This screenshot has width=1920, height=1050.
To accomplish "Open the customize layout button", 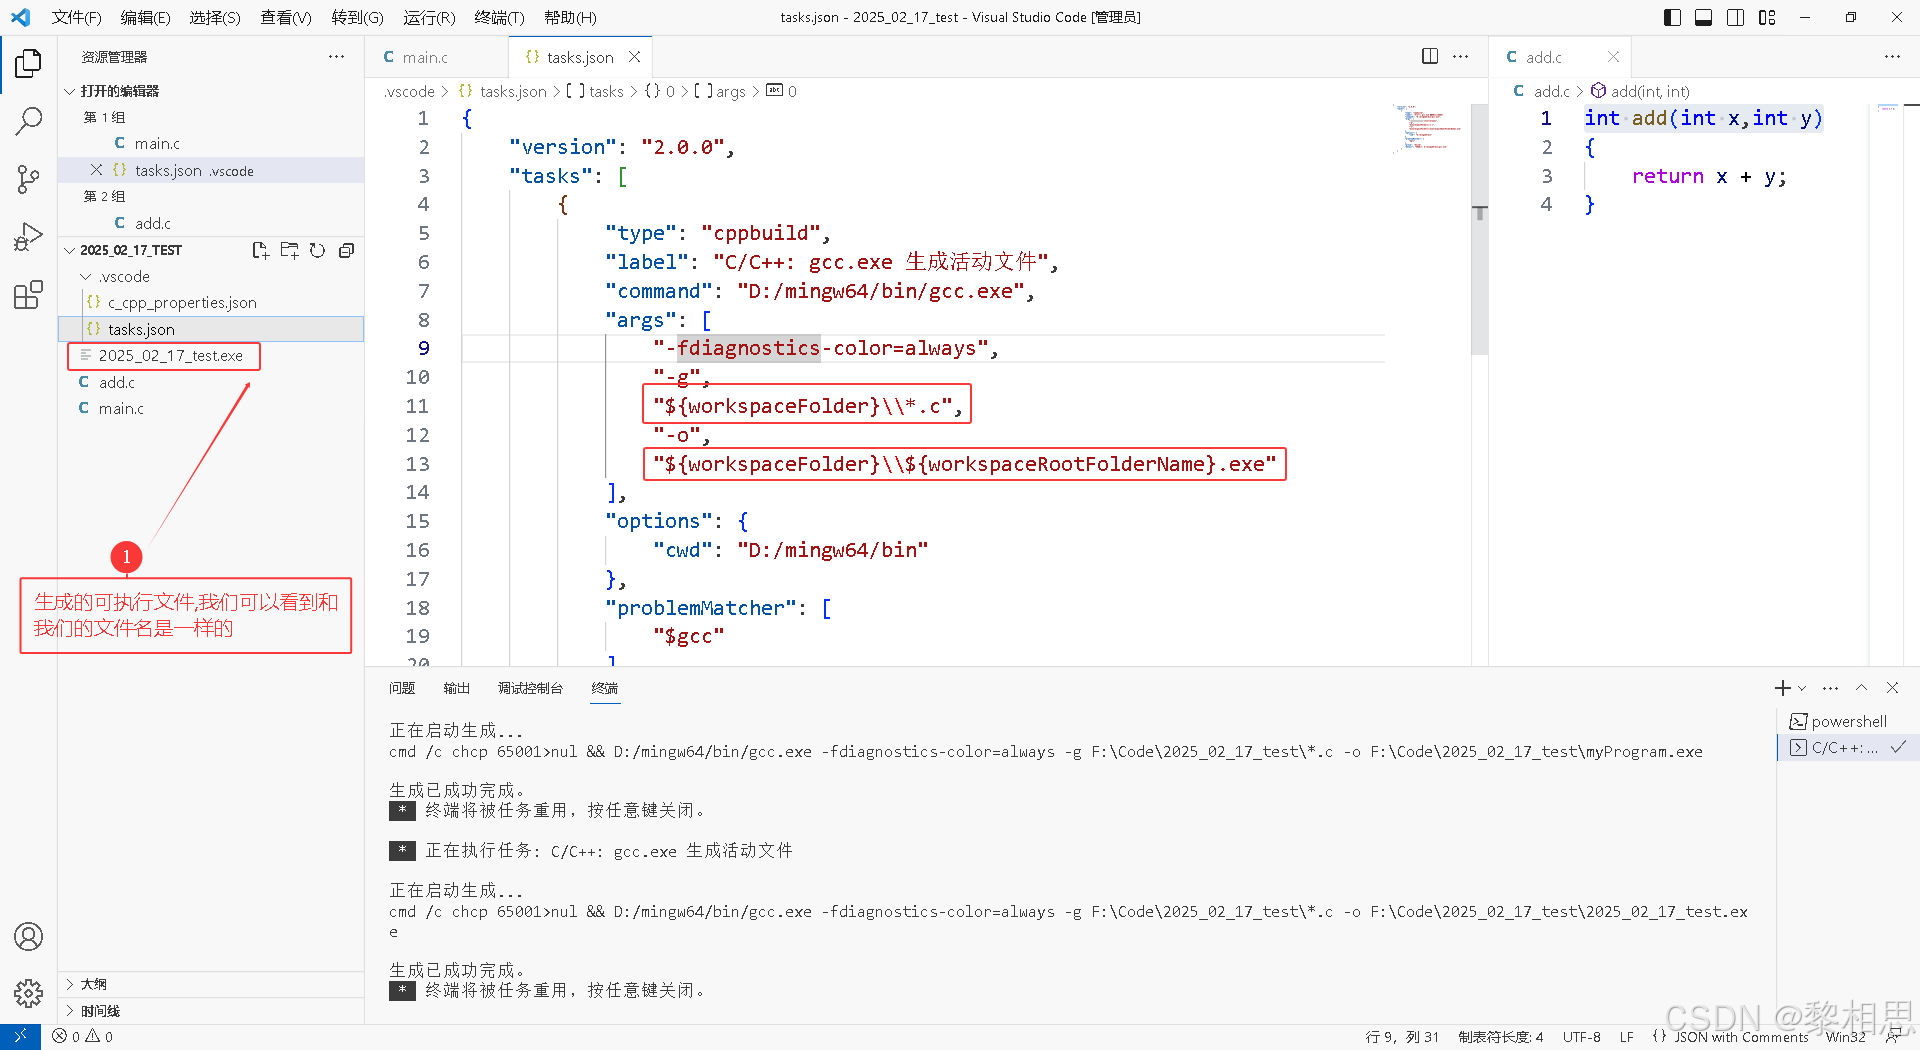I will coord(1767,17).
